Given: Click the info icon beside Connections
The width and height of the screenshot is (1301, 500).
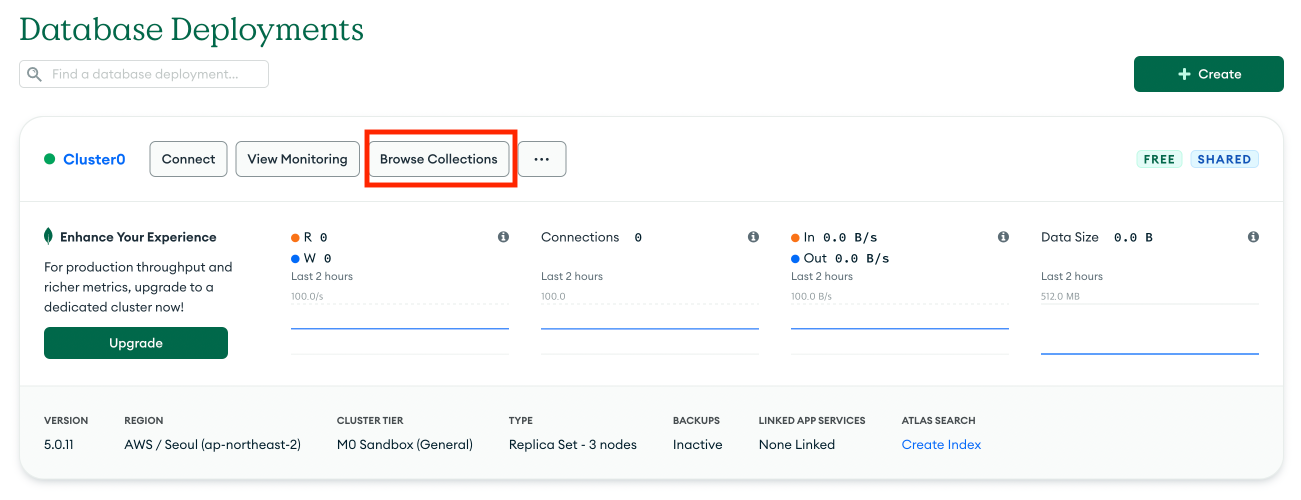Looking at the screenshot, I should [753, 237].
